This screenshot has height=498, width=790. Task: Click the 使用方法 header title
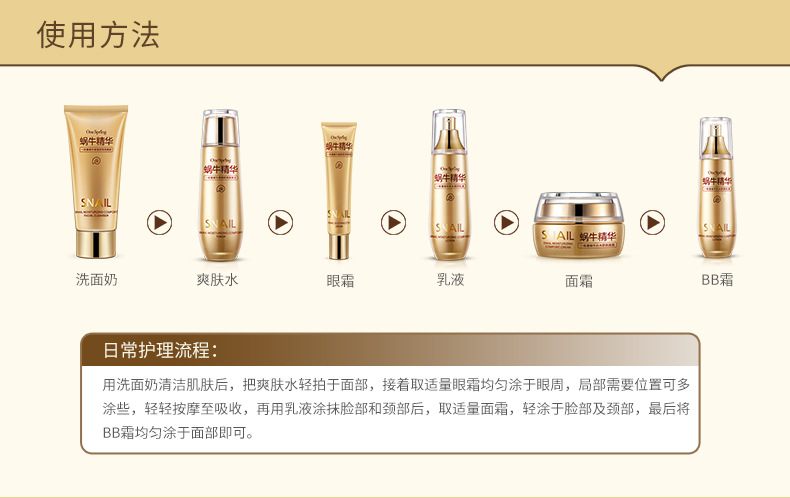(98, 35)
